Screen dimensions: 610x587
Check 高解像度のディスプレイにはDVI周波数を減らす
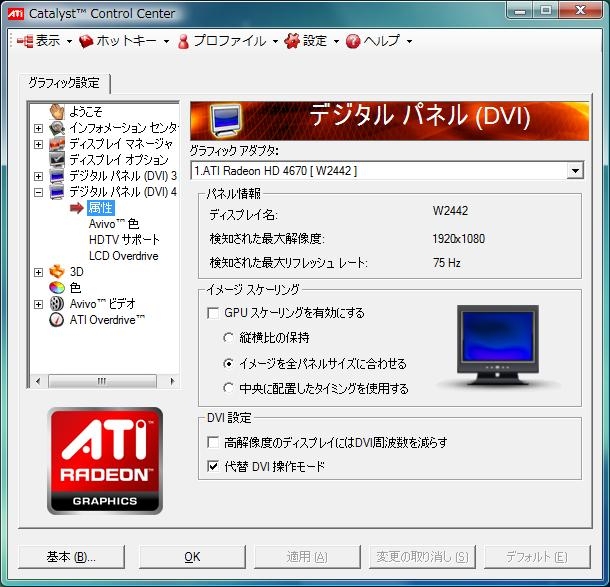(213, 442)
